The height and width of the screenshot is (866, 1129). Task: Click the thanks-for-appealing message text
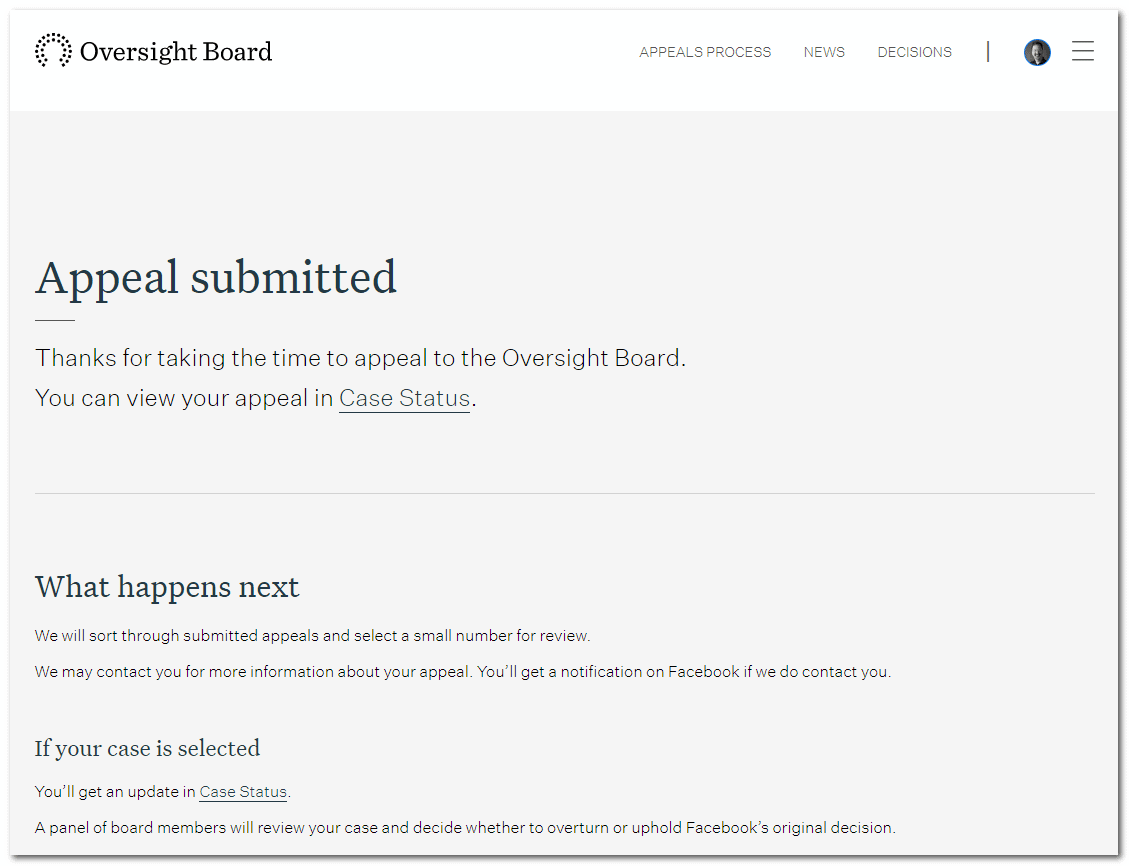[360, 357]
